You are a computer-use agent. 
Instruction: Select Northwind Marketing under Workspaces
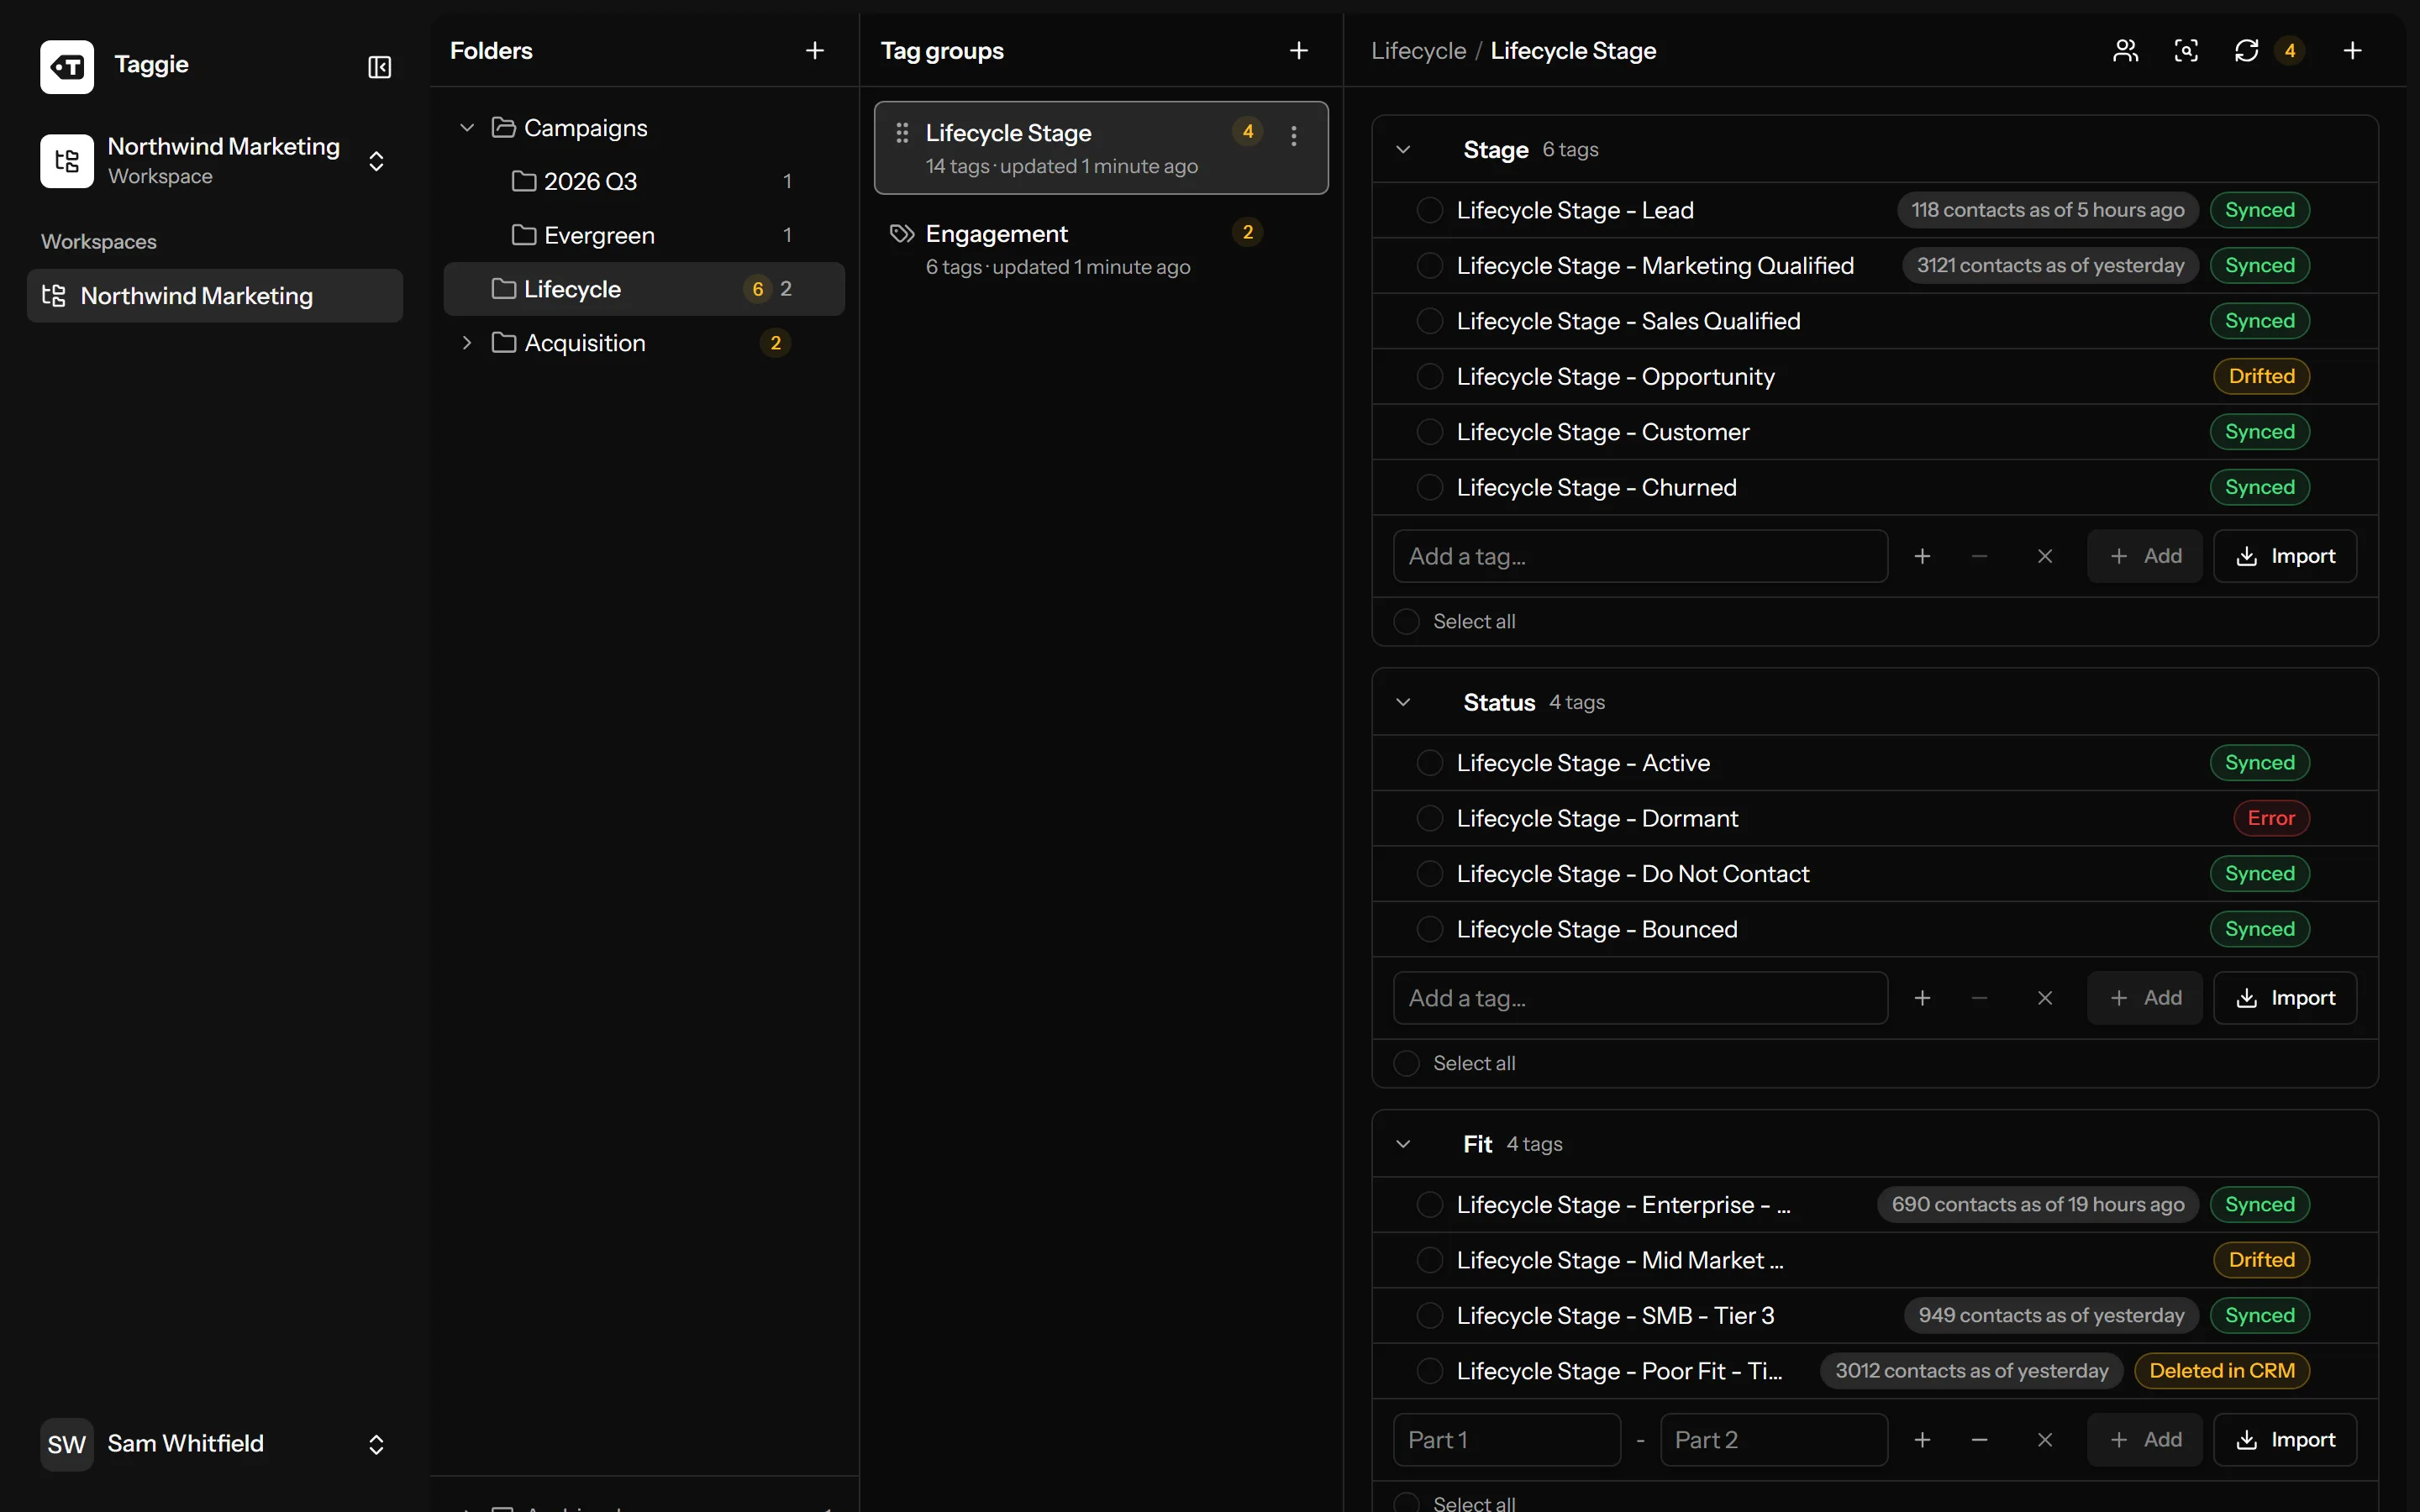215,296
